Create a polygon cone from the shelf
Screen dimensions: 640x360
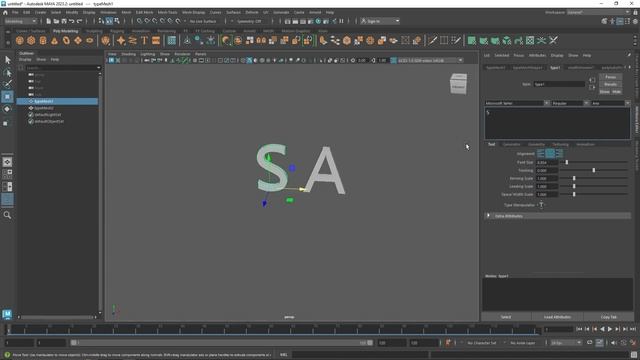click(54, 40)
